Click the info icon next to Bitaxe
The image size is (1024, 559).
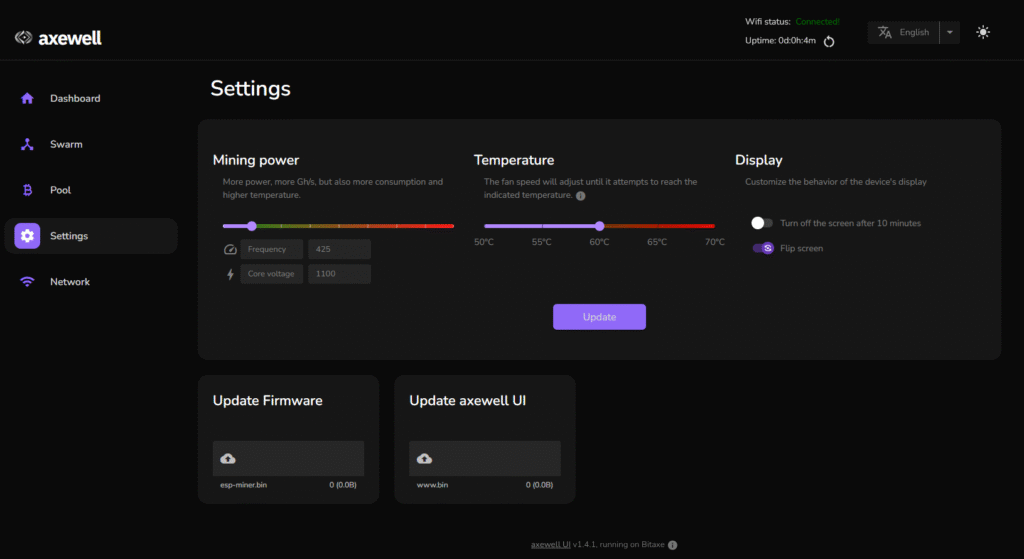672,545
